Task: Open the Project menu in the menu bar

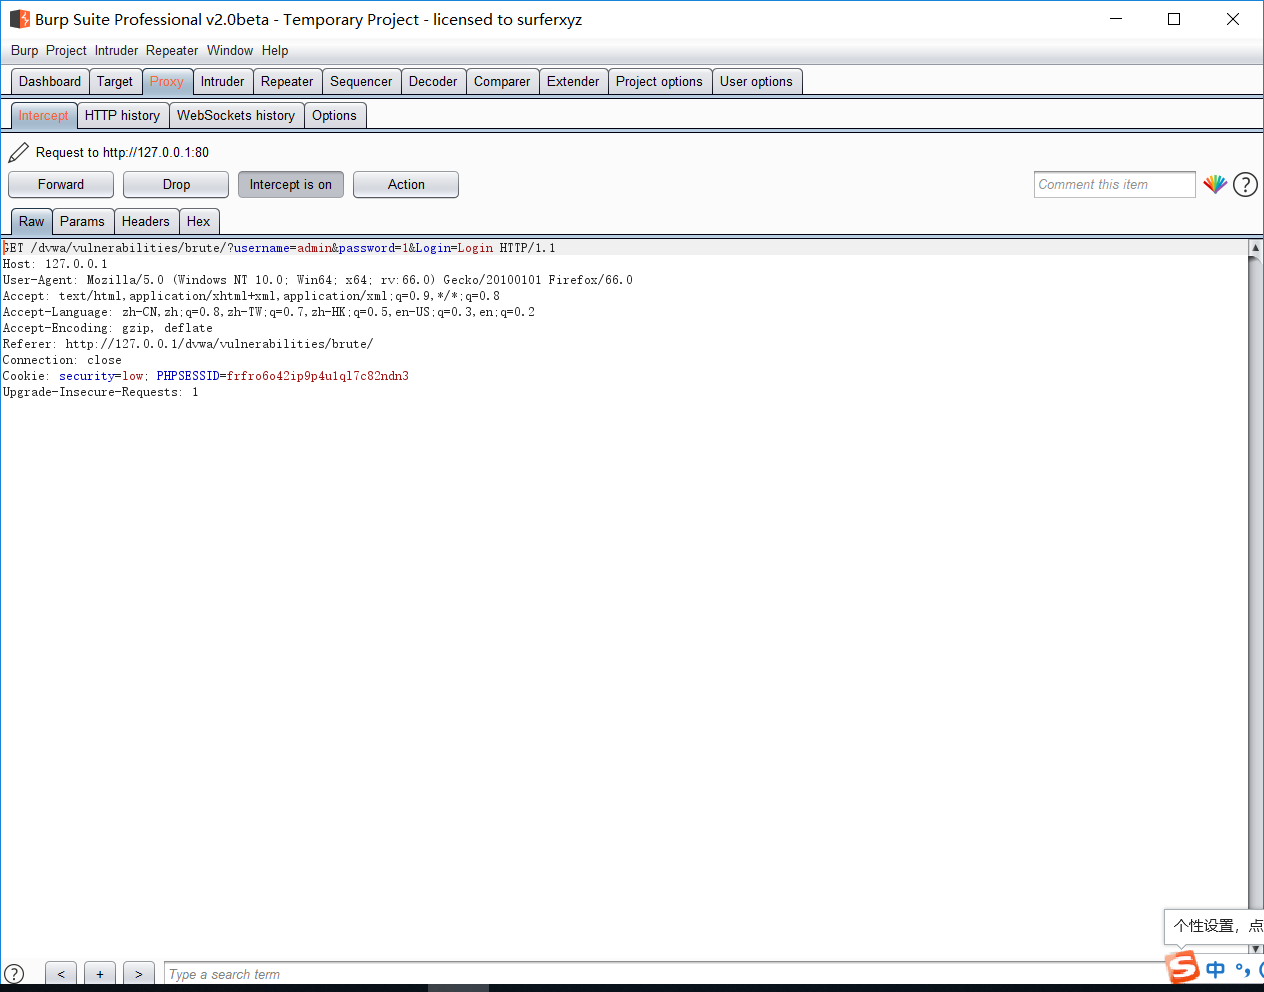Action: pos(66,50)
